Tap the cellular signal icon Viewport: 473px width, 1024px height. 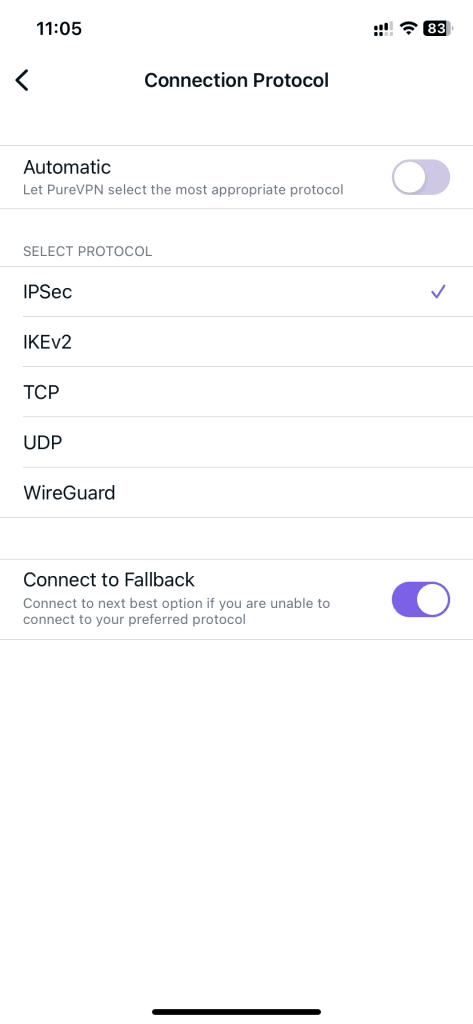[x=383, y=29]
